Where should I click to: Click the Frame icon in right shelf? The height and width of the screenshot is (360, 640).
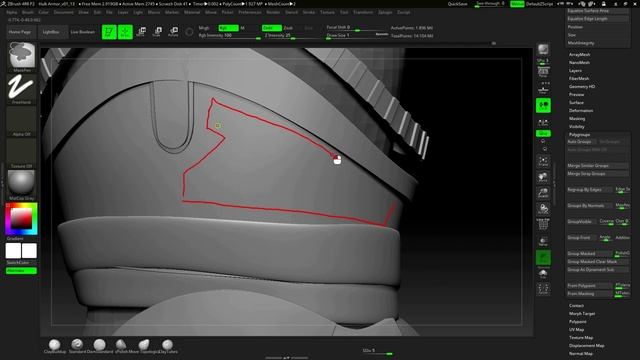(543, 161)
